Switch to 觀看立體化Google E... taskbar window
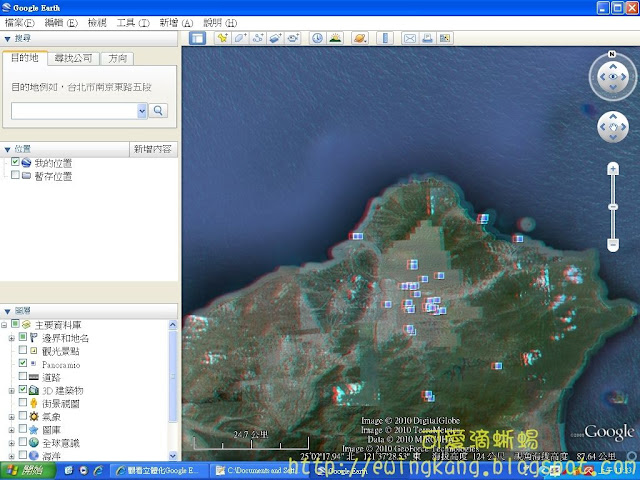Viewport: 640px width, 480px height. pos(158,471)
